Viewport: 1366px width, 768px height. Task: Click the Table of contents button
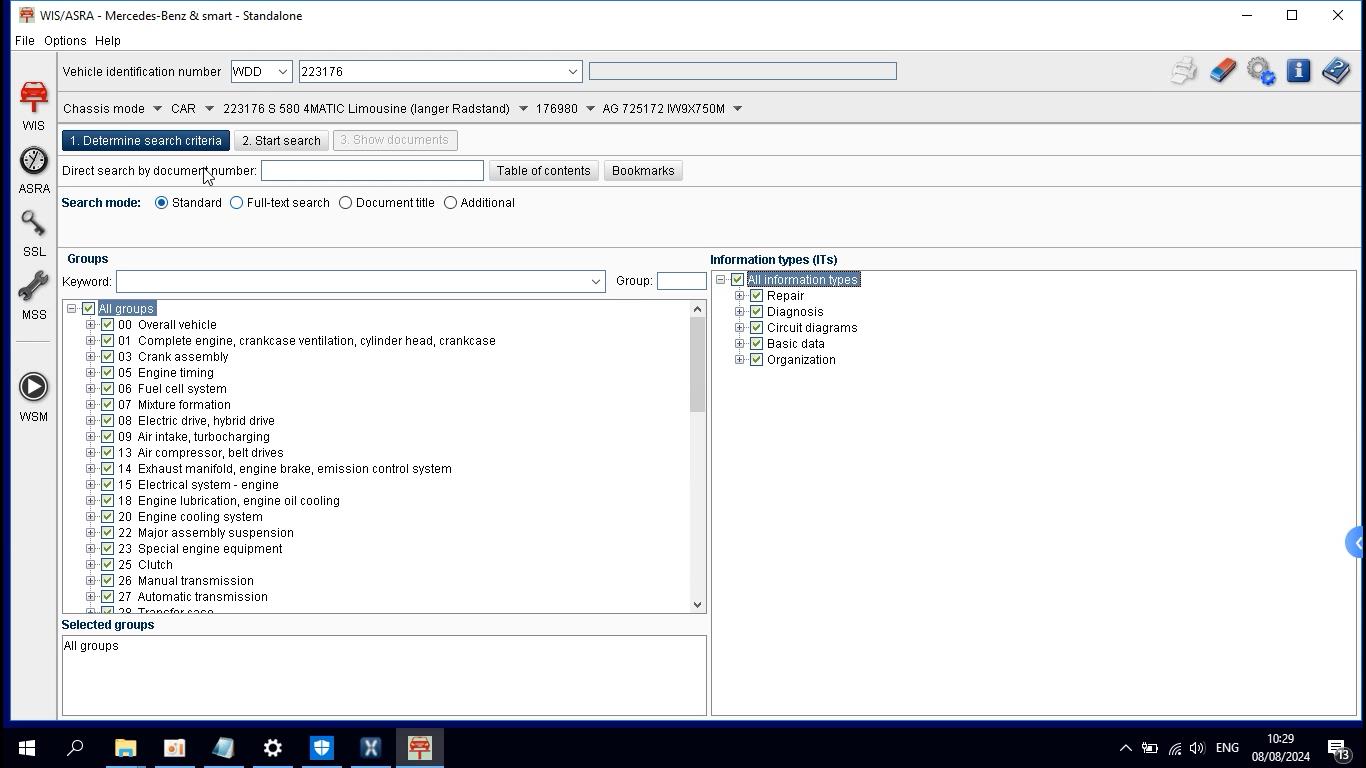(543, 171)
